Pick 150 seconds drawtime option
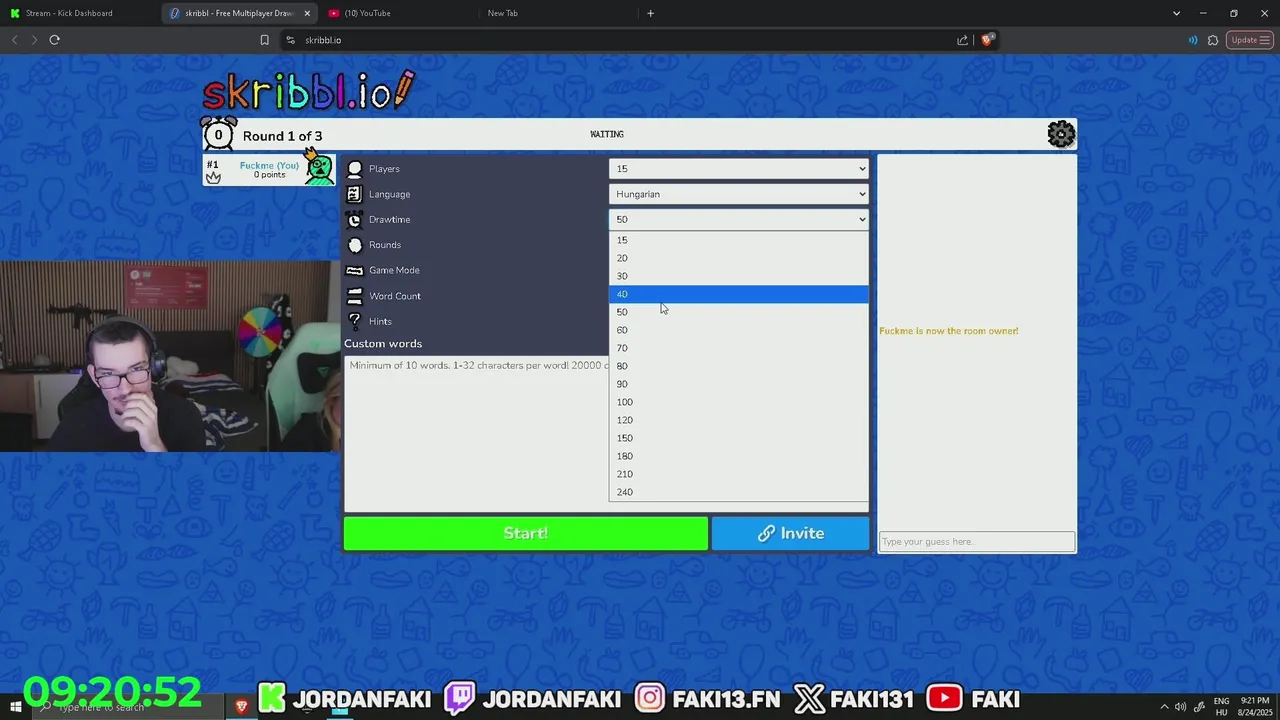 tap(738, 438)
